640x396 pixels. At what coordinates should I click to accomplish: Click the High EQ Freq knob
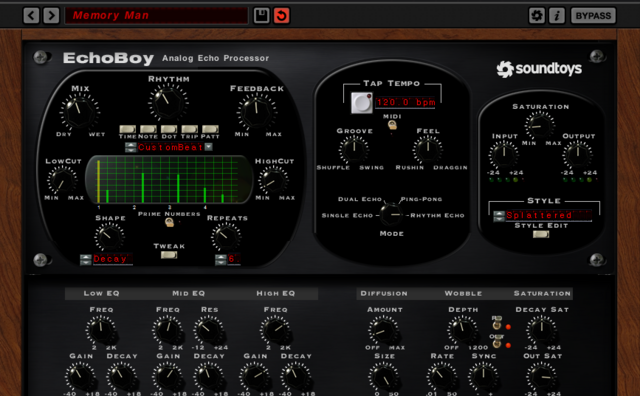[x=276, y=330]
